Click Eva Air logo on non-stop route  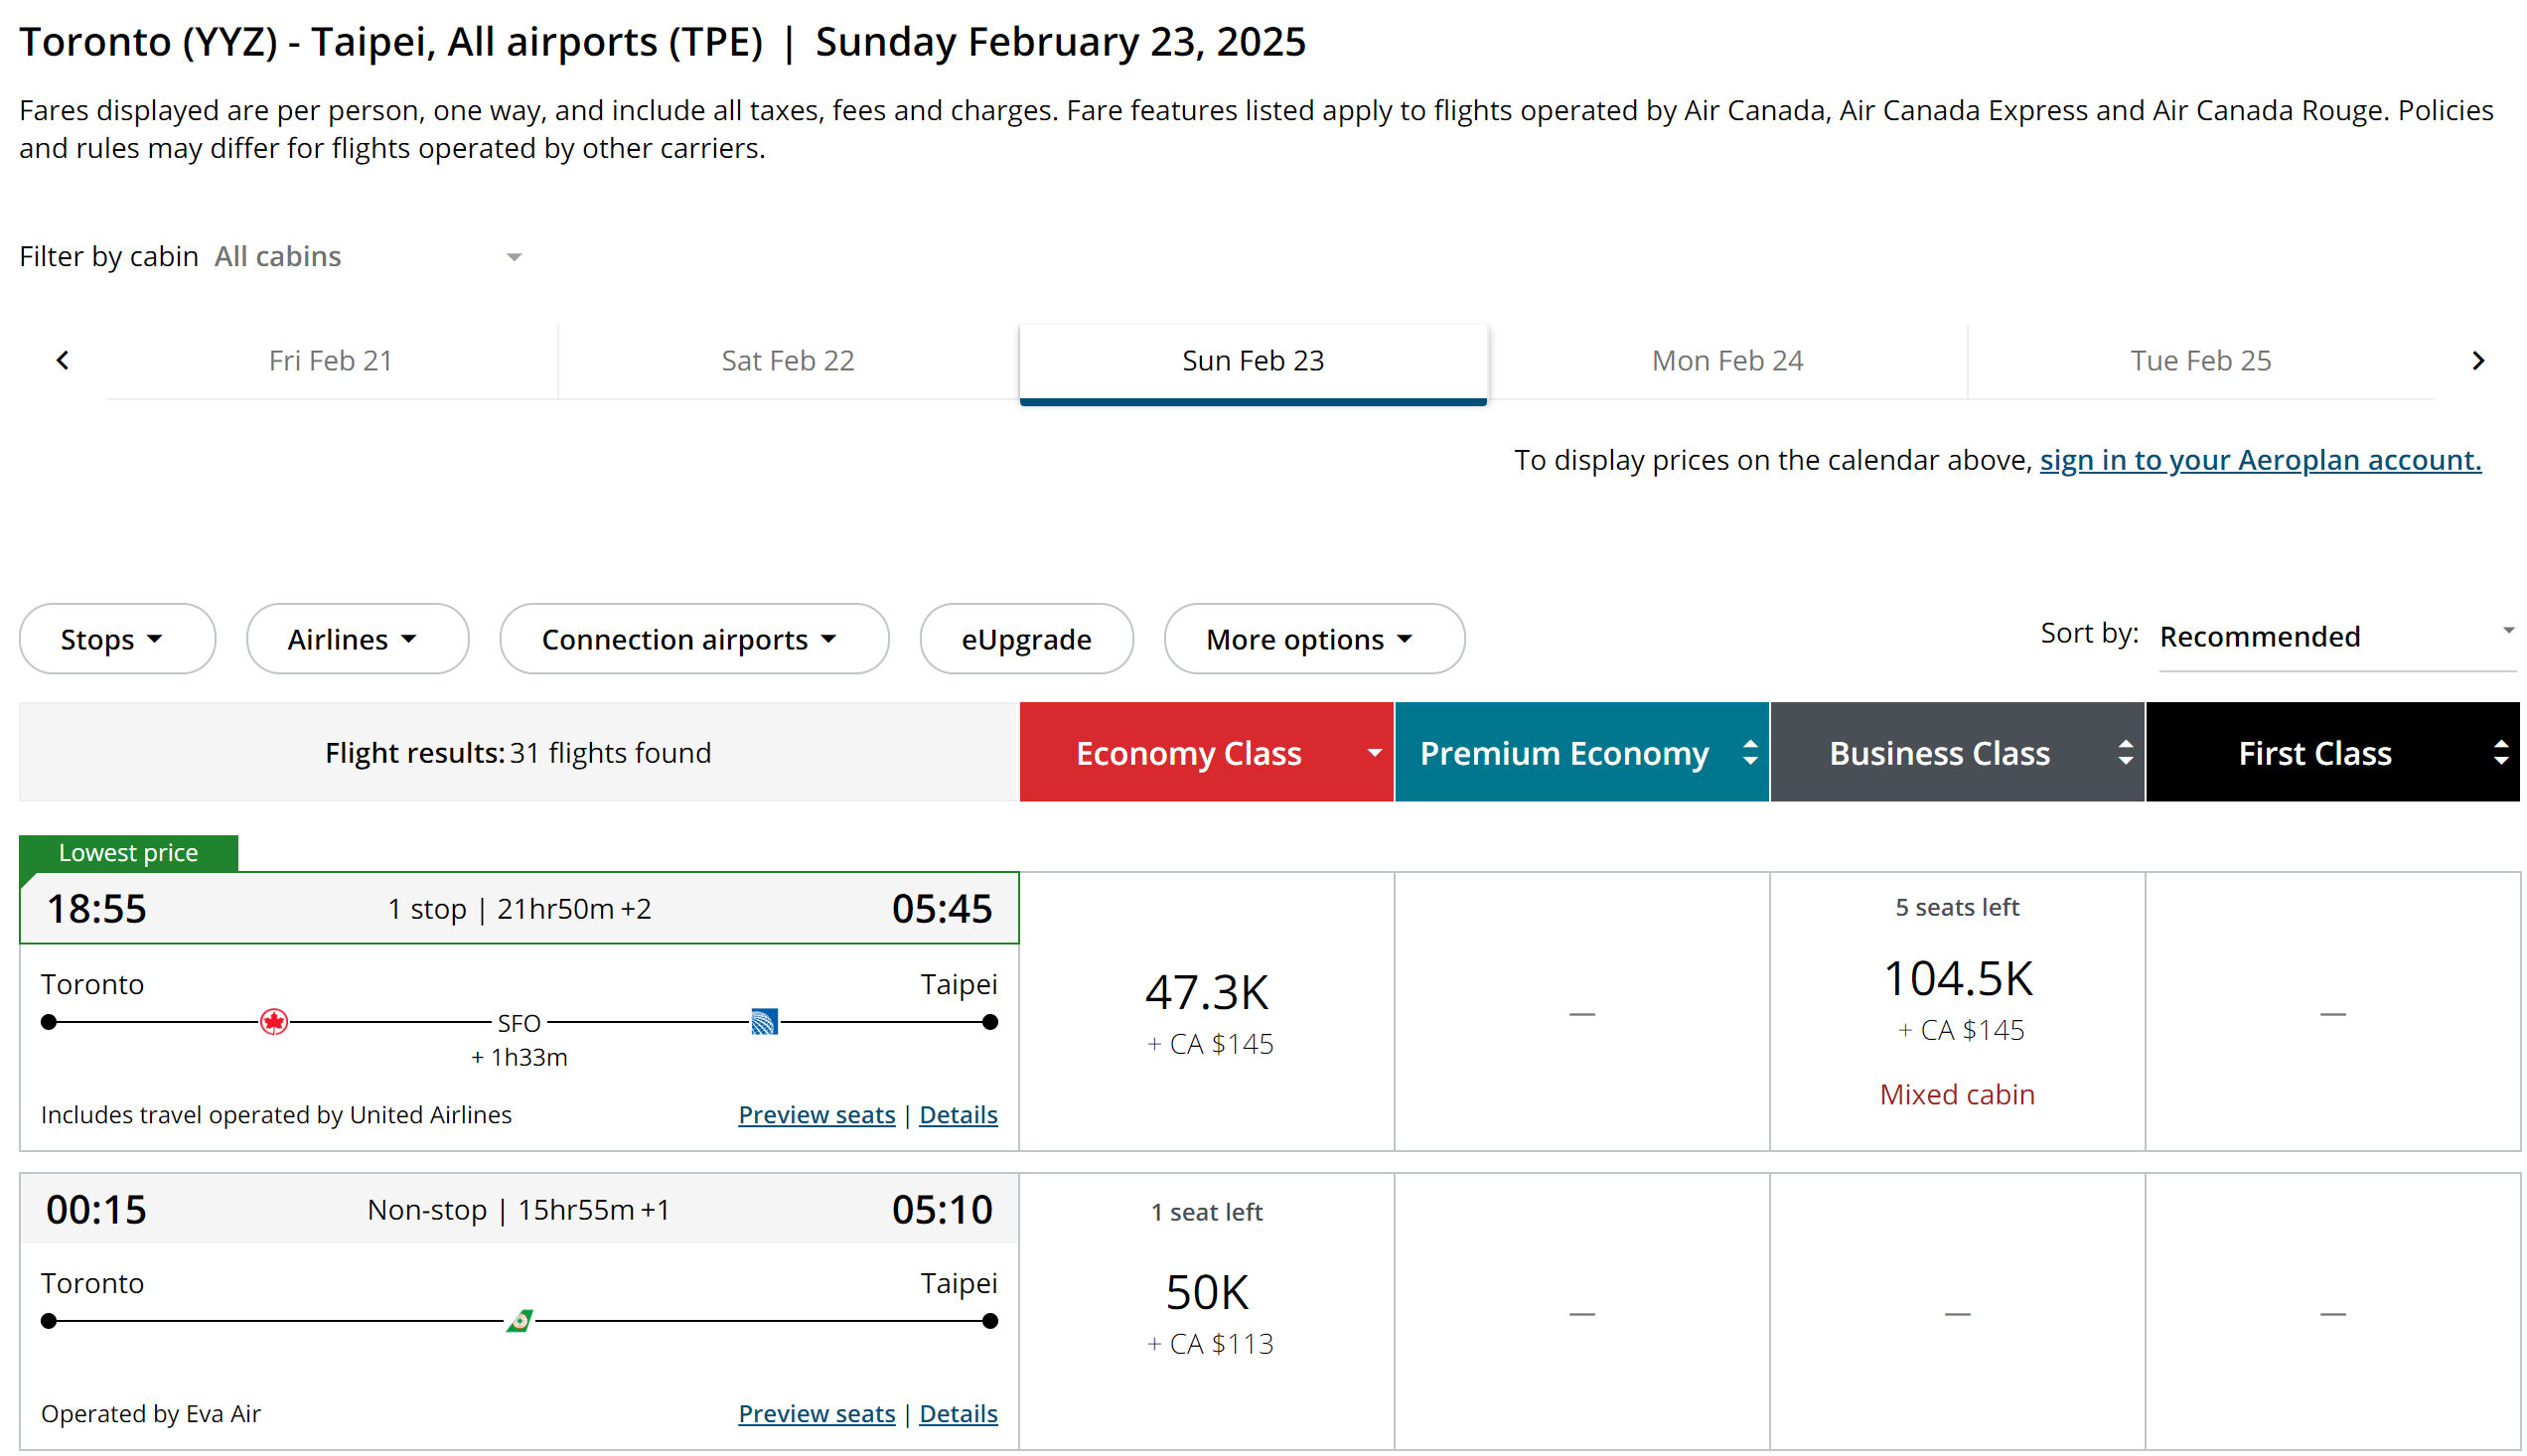[x=519, y=1320]
